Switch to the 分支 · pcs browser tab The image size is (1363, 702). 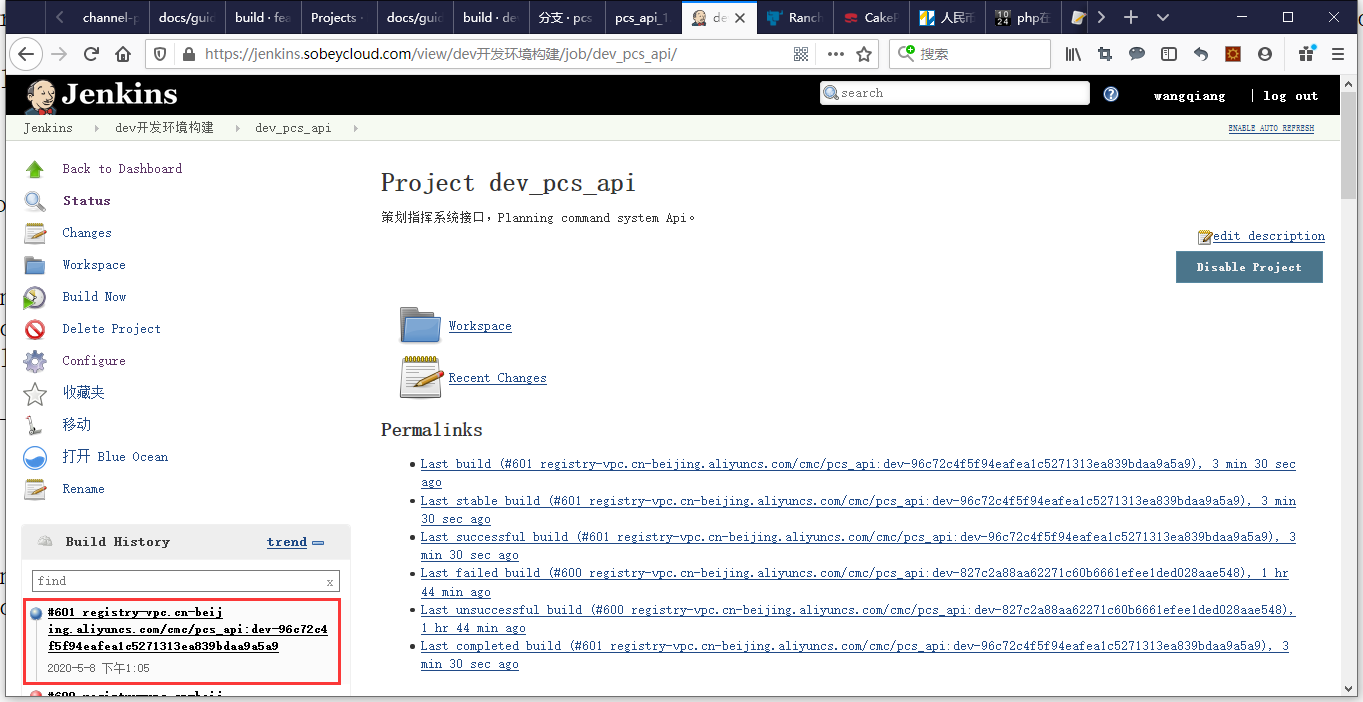pos(566,17)
